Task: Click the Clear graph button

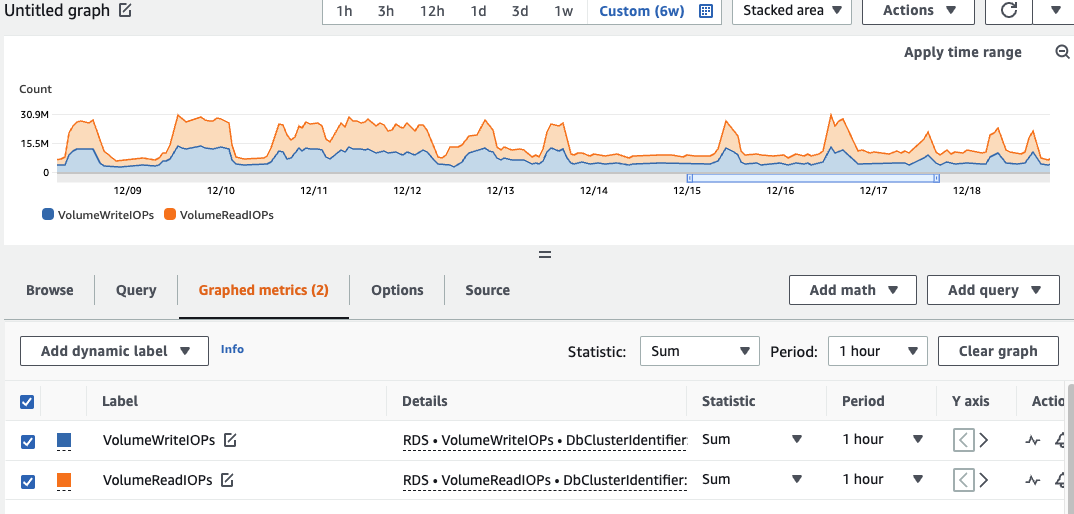Action: (x=997, y=351)
